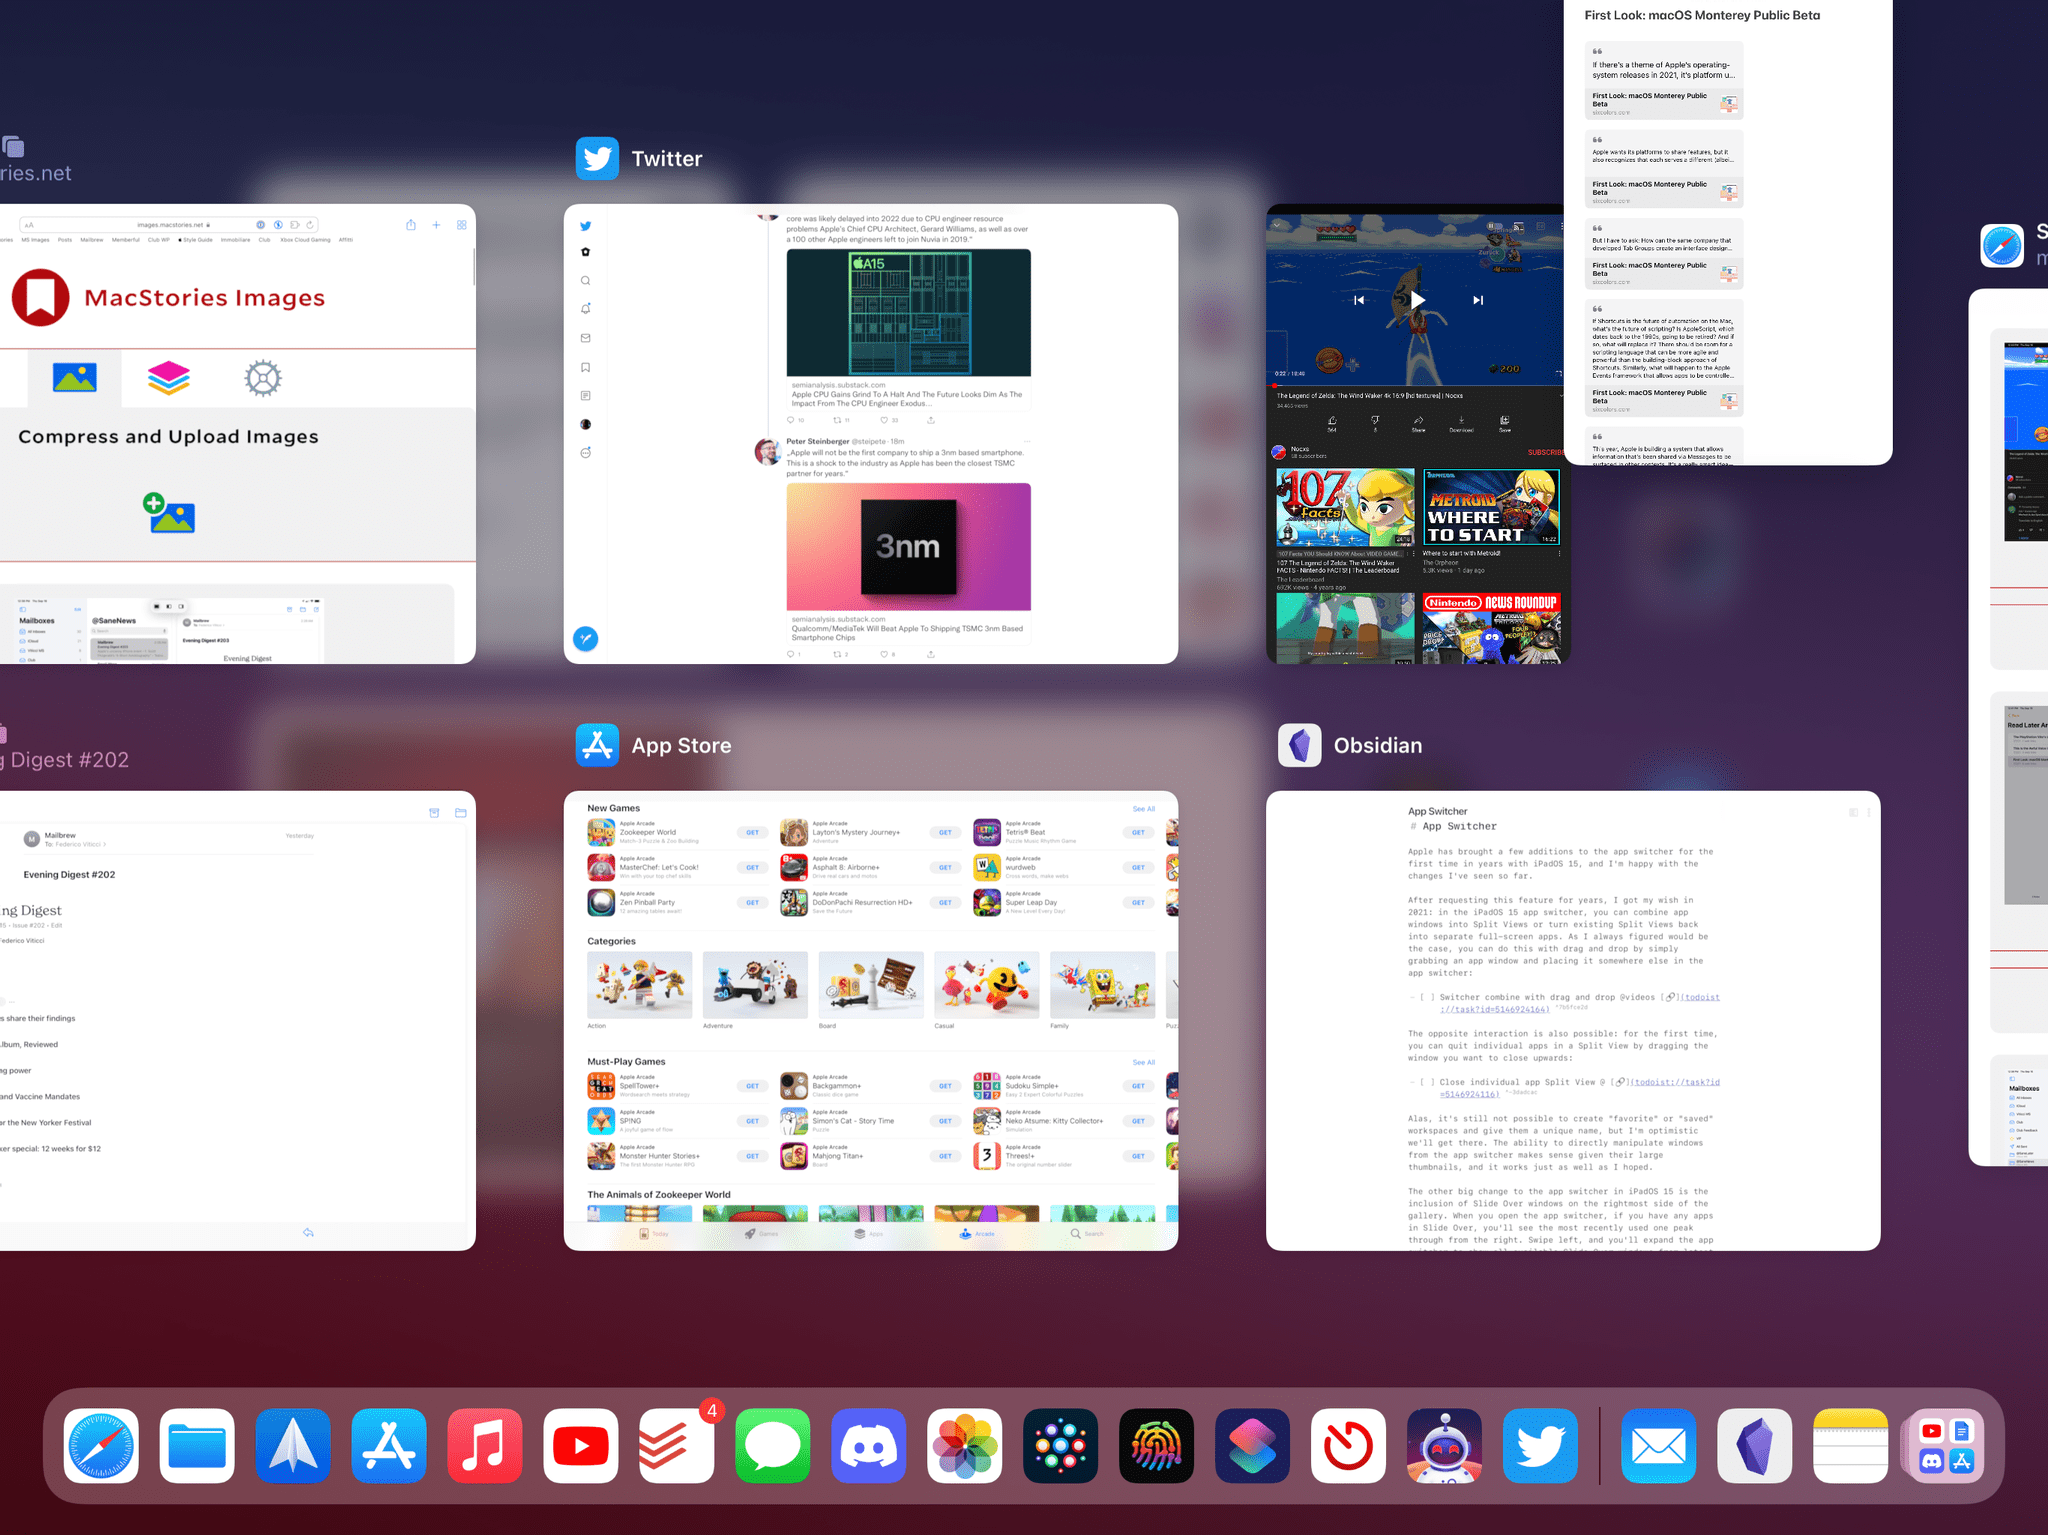This screenshot has height=1535, width=2048.
Task: Open Timery timer app in dock
Action: (x=1349, y=1445)
